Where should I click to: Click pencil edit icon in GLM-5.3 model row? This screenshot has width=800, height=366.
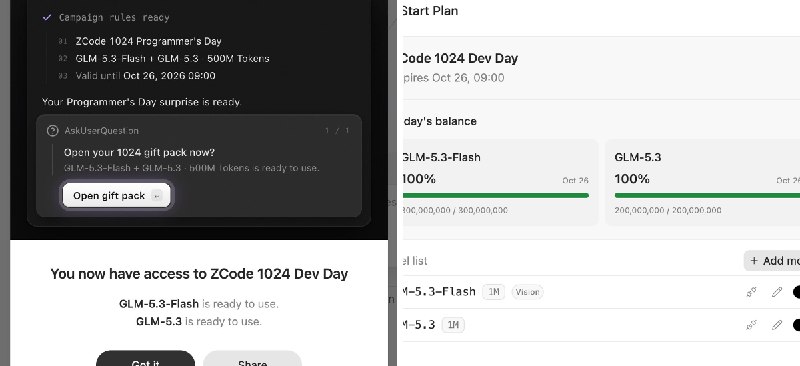point(777,325)
